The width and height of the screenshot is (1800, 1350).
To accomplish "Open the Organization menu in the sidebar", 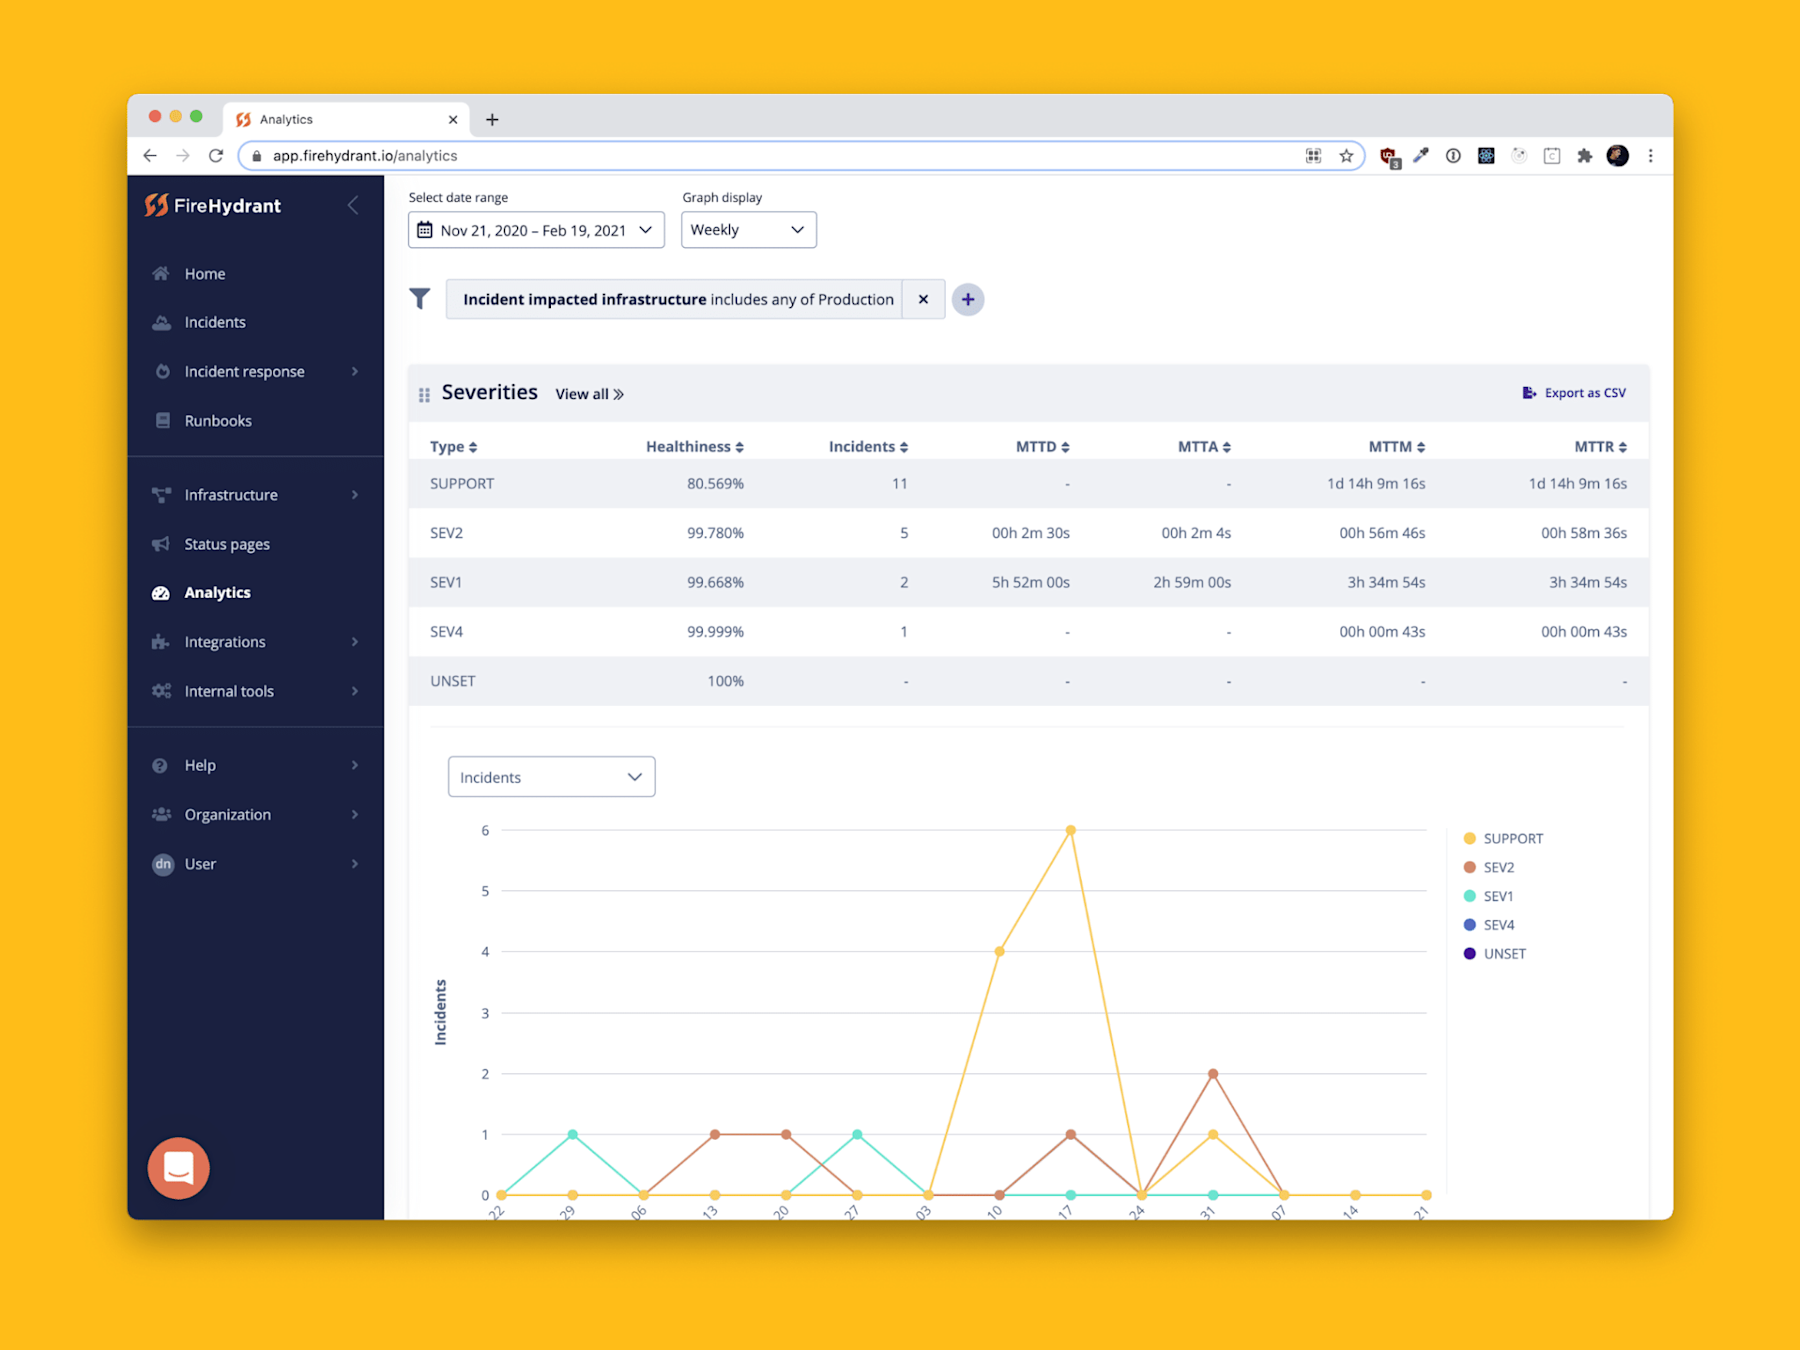I will coord(227,814).
